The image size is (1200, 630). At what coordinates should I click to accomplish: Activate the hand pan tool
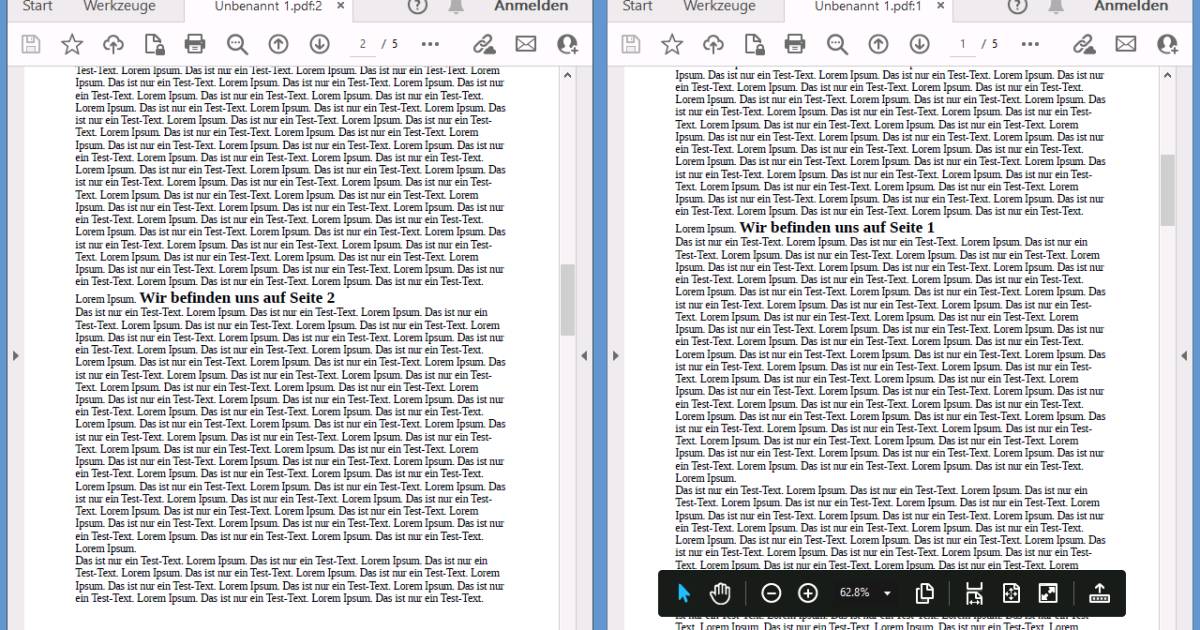pos(720,593)
